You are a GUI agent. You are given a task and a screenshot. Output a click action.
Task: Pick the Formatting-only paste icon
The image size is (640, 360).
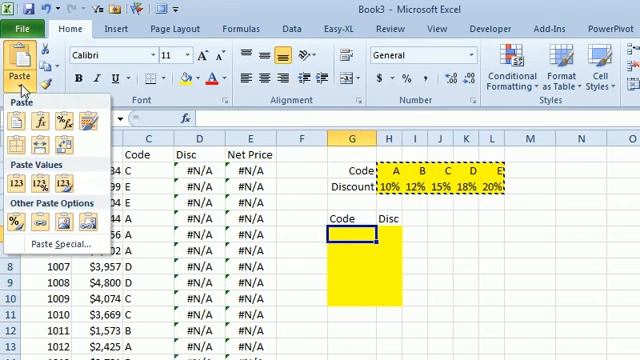tap(16, 222)
